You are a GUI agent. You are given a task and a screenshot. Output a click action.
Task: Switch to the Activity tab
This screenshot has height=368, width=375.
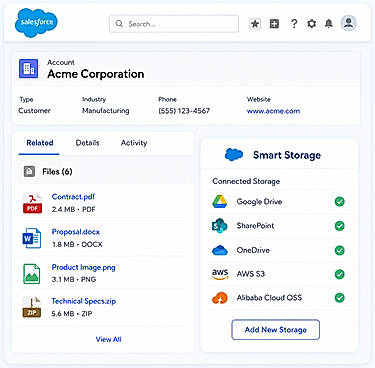[134, 143]
